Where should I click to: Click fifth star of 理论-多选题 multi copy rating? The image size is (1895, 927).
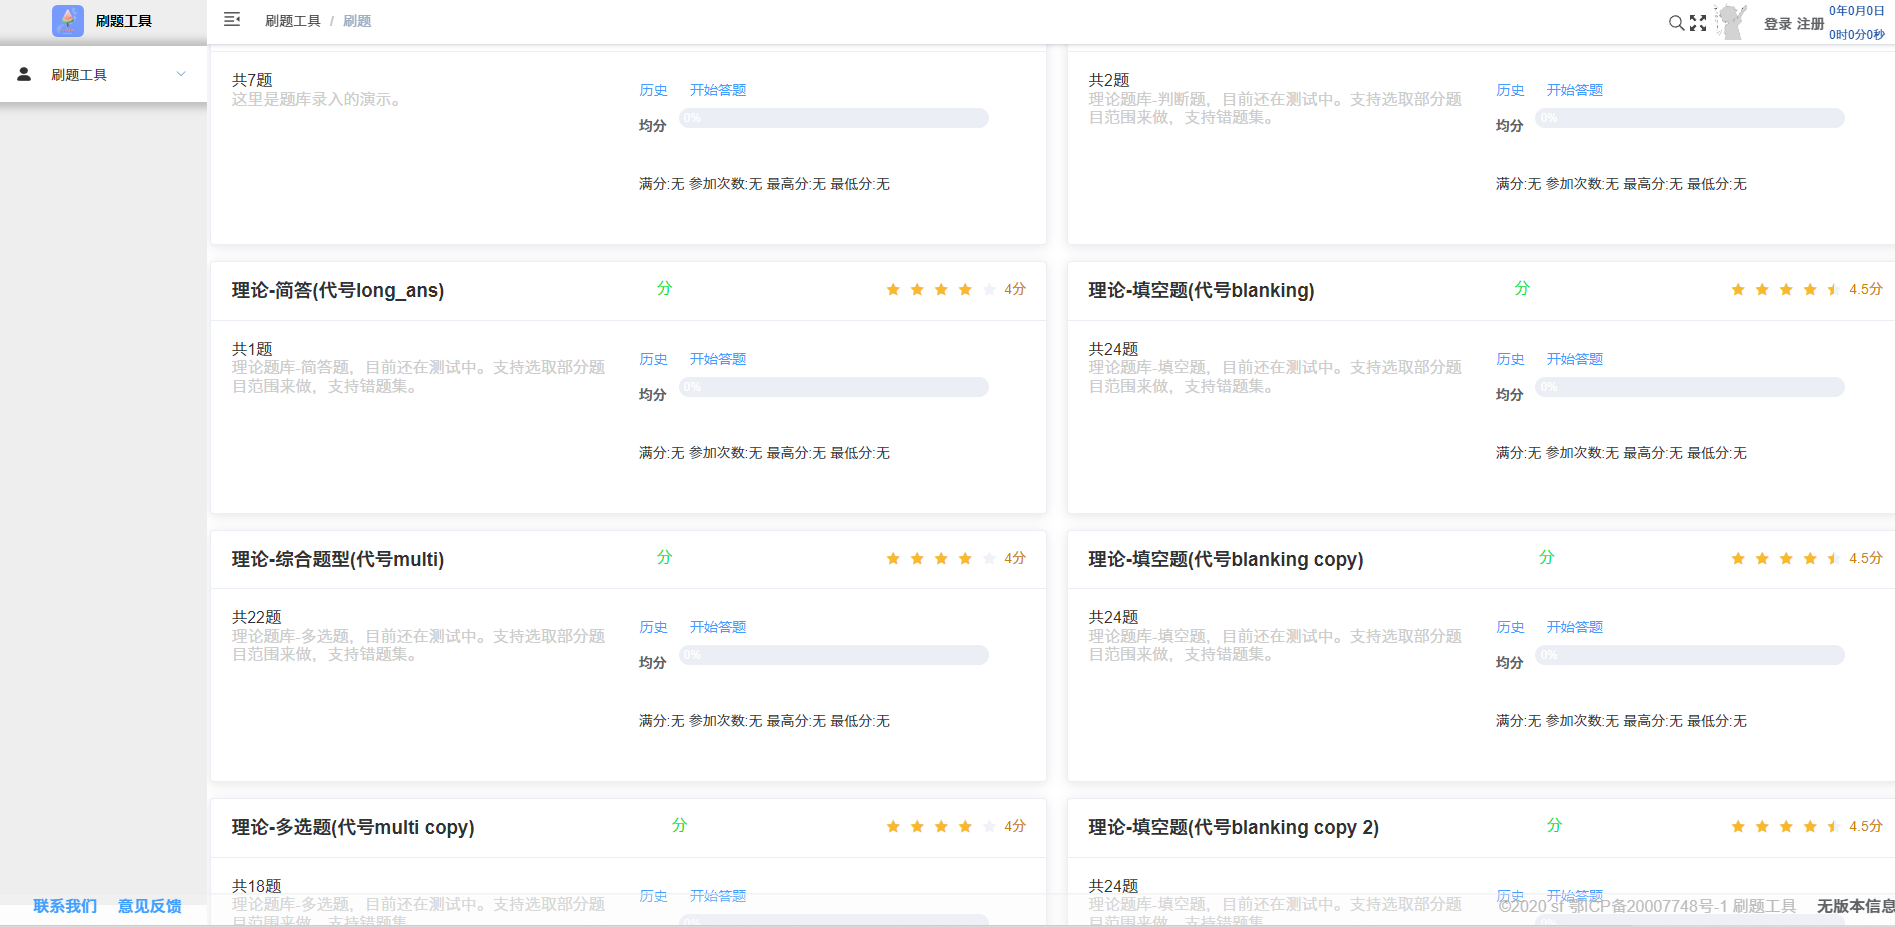[x=989, y=827]
